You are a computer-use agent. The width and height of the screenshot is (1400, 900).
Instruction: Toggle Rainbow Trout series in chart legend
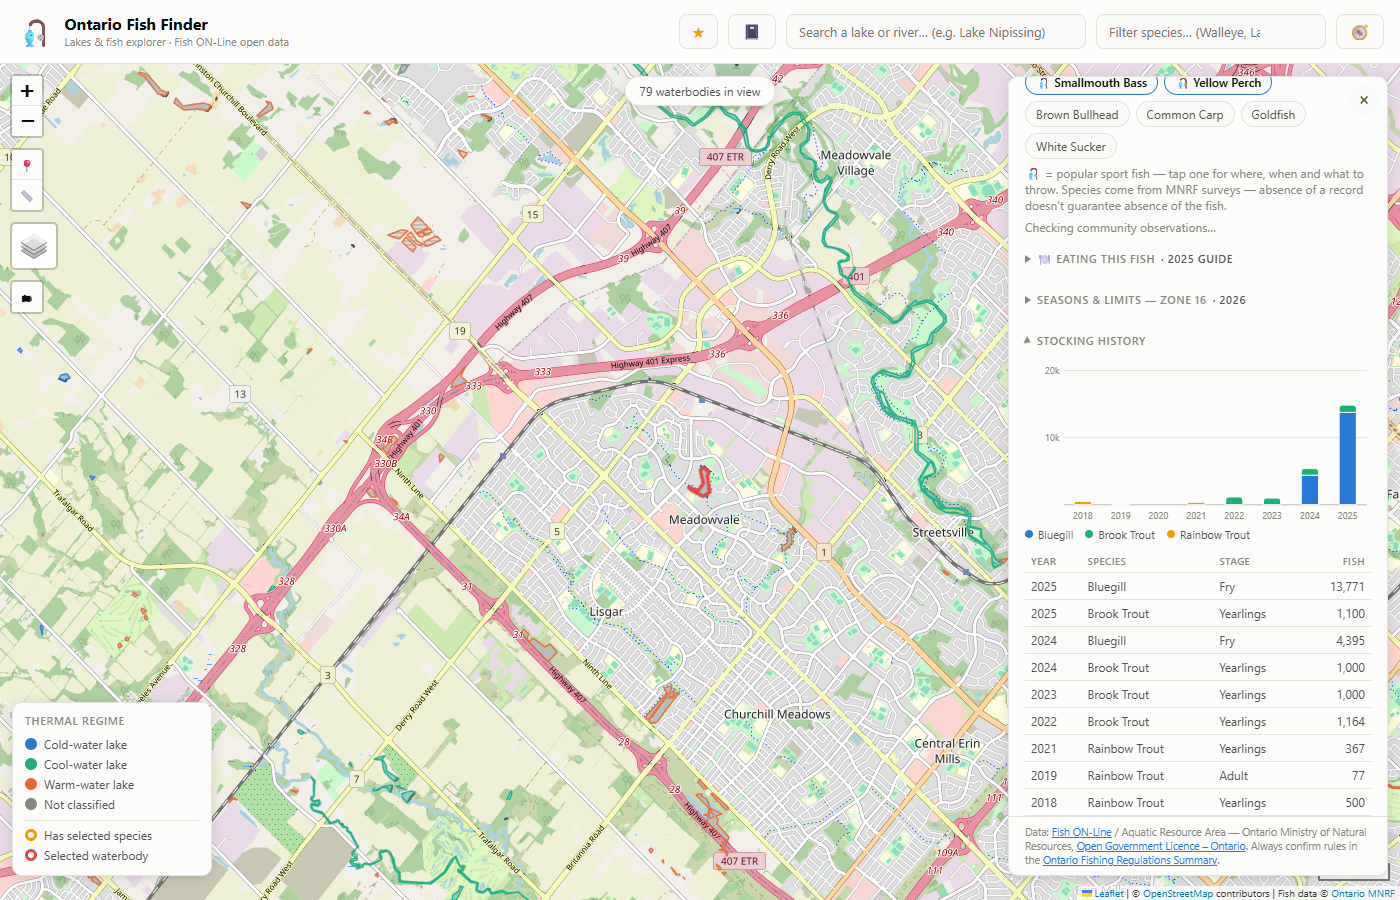pos(1208,535)
